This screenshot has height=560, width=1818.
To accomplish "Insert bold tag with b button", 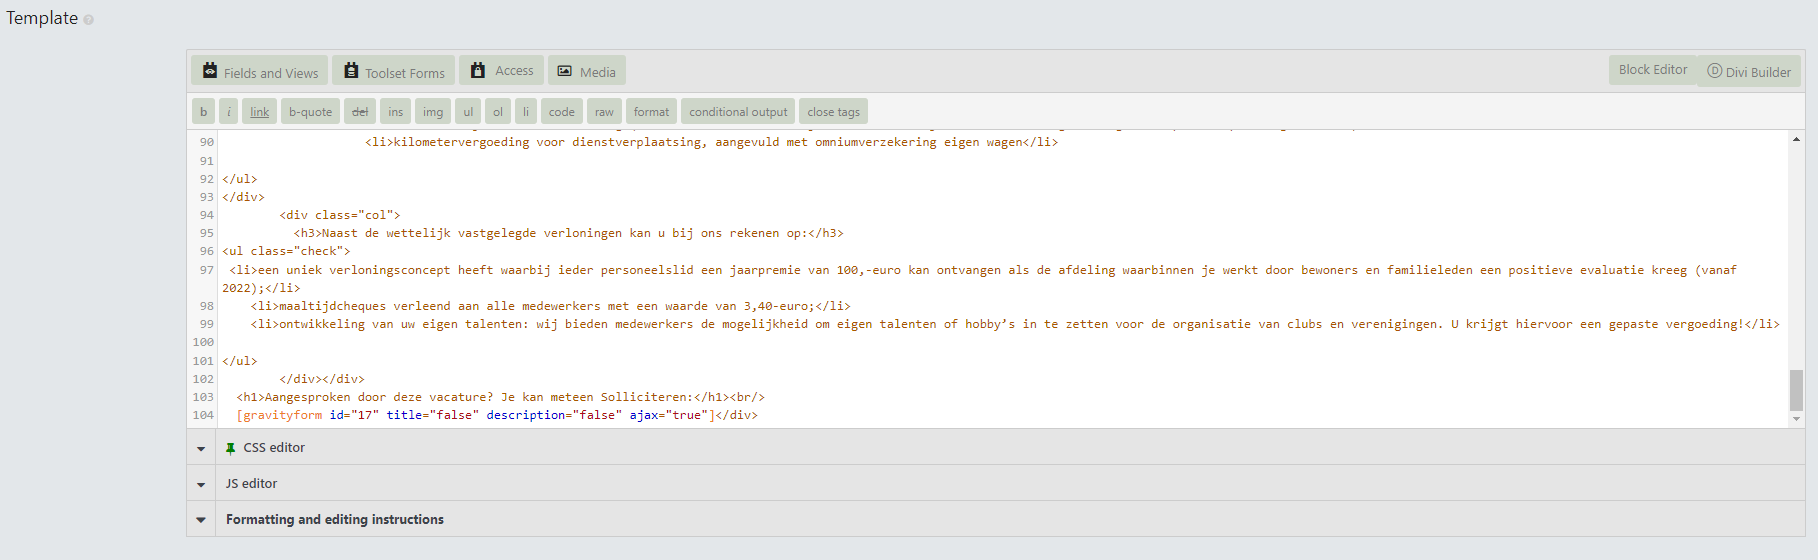I will pos(203,112).
